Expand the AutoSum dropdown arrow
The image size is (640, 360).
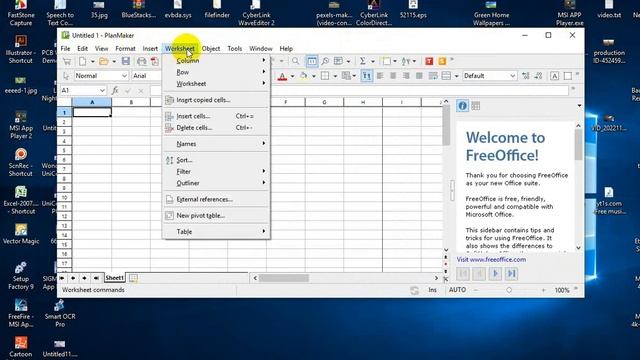click(x=373, y=62)
